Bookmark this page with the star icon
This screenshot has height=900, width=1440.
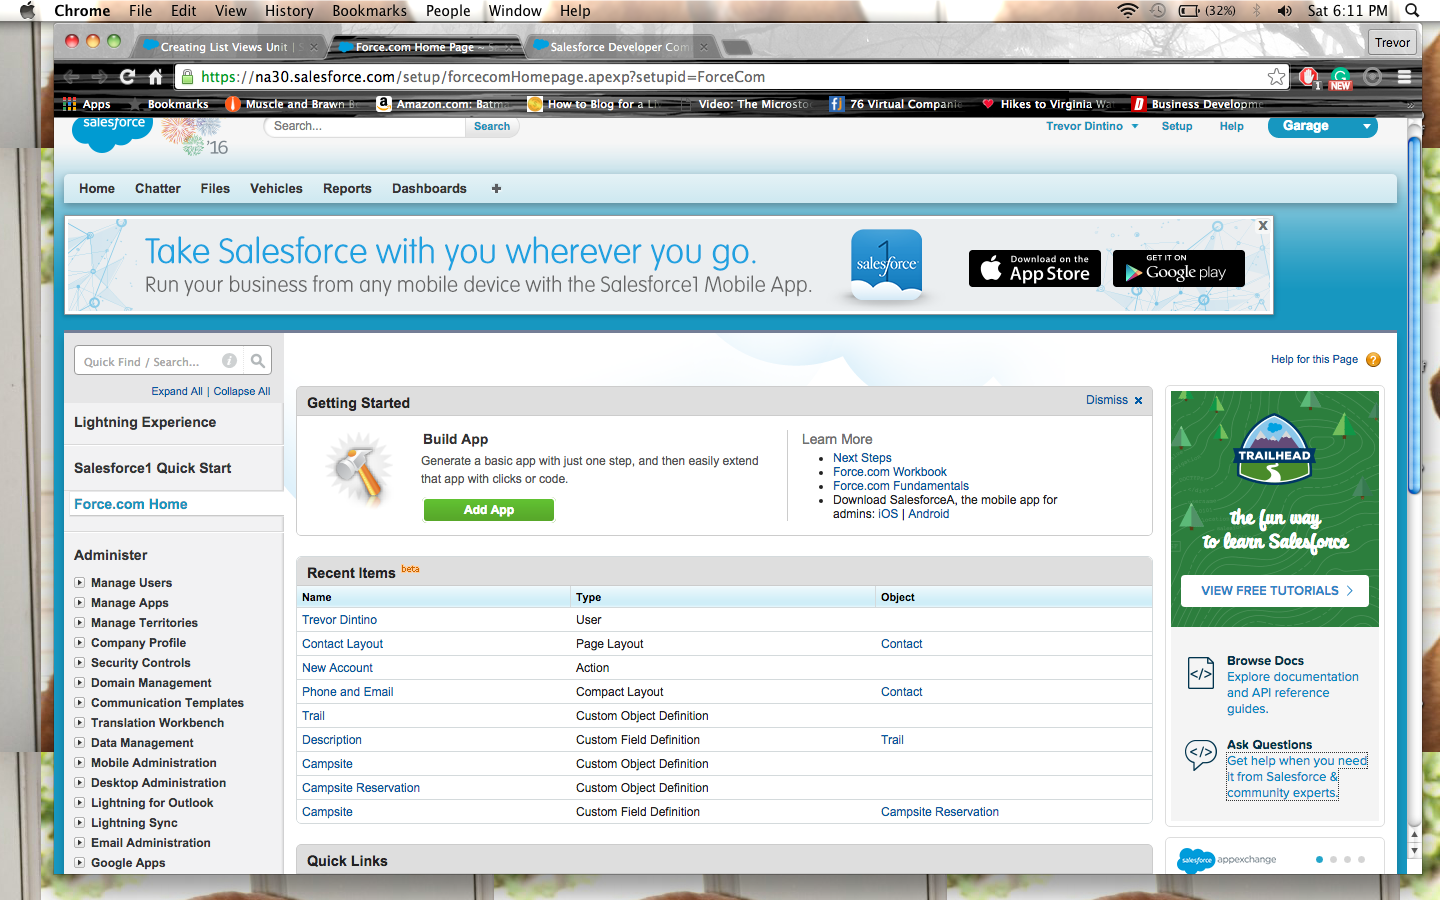point(1276,77)
